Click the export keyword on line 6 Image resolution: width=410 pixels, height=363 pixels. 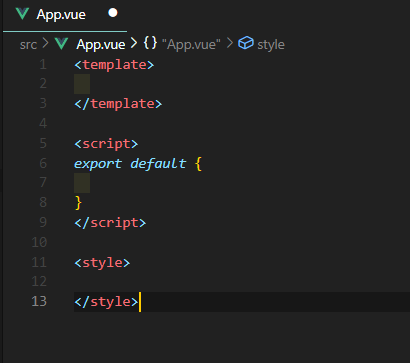point(98,164)
